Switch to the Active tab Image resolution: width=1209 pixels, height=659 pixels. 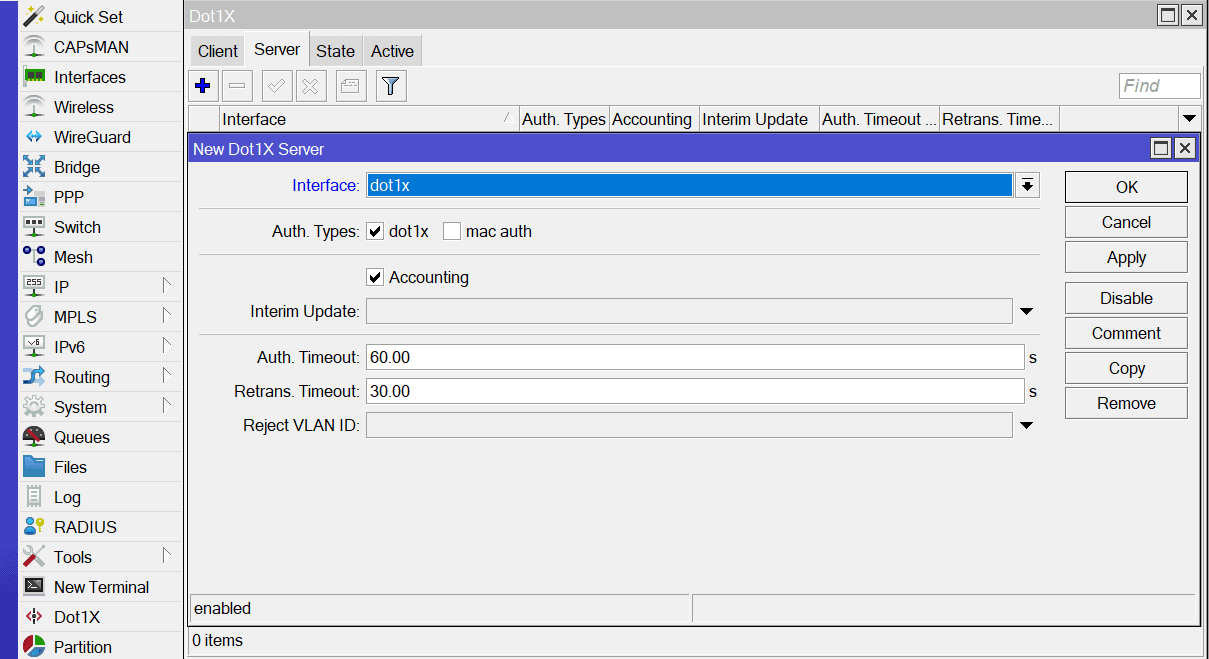(x=392, y=51)
